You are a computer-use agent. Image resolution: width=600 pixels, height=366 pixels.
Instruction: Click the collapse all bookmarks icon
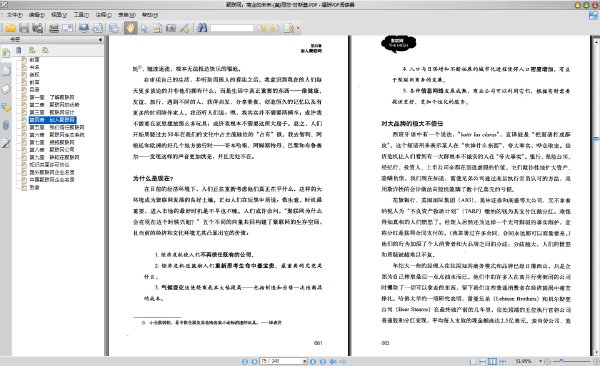tap(46, 50)
